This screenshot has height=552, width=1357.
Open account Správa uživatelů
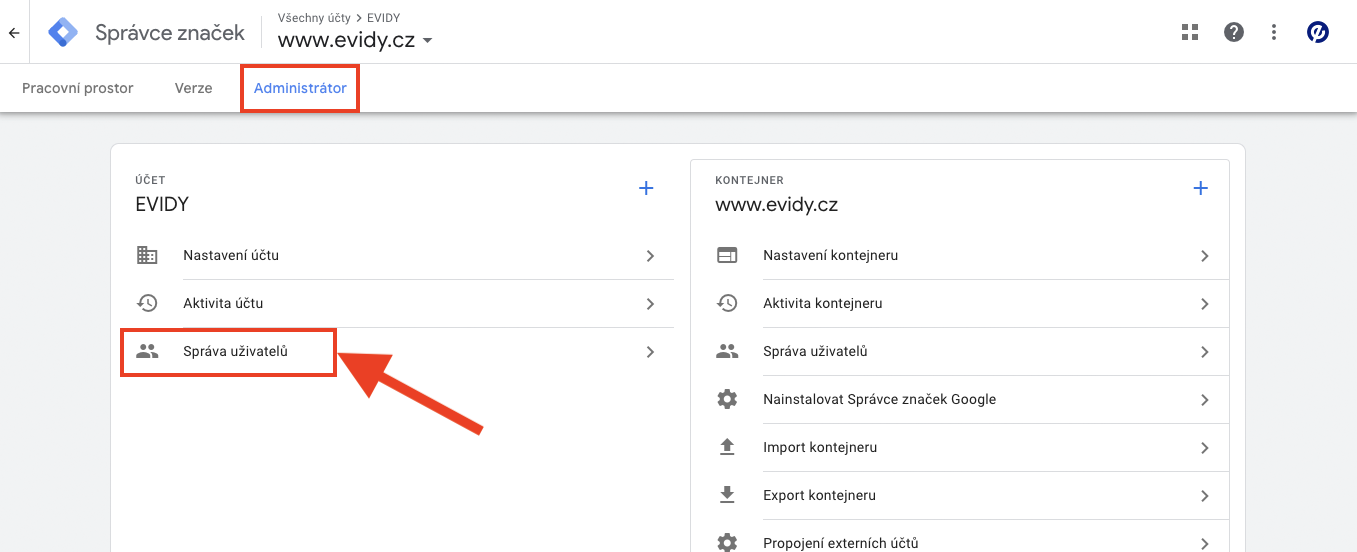[235, 352]
